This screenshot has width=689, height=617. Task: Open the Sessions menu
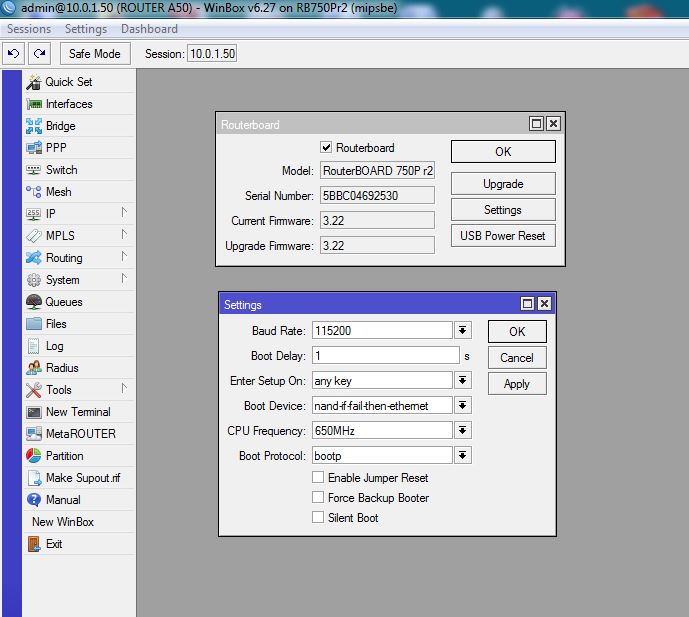click(29, 29)
